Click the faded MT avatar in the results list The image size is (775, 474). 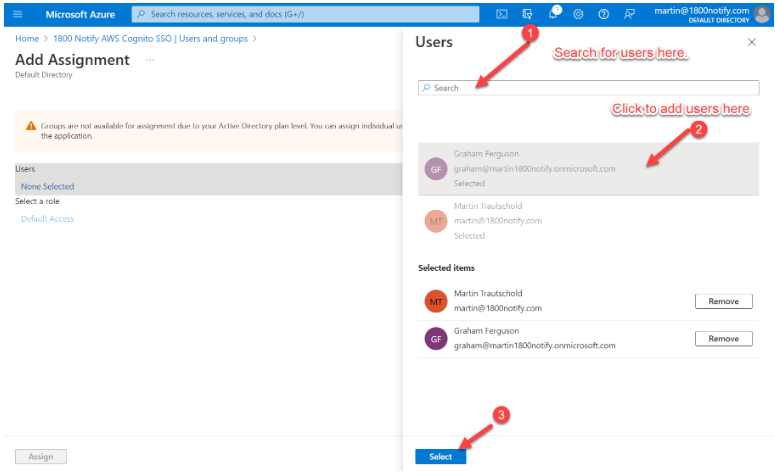436,221
